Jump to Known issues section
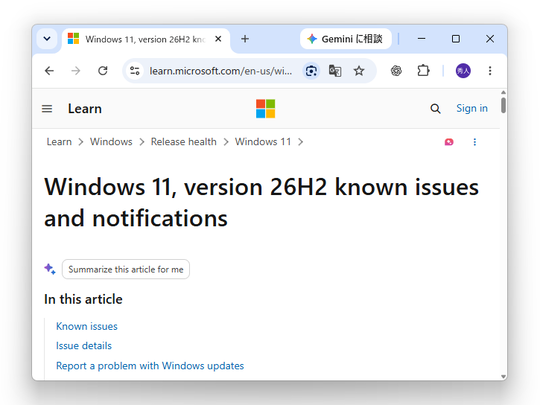Viewport: 540px width, 405px height. tap(87, 326)
